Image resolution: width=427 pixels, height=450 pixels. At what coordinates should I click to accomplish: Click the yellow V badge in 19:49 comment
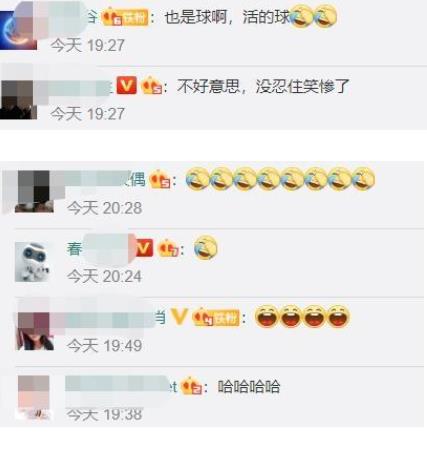[179, 316]
